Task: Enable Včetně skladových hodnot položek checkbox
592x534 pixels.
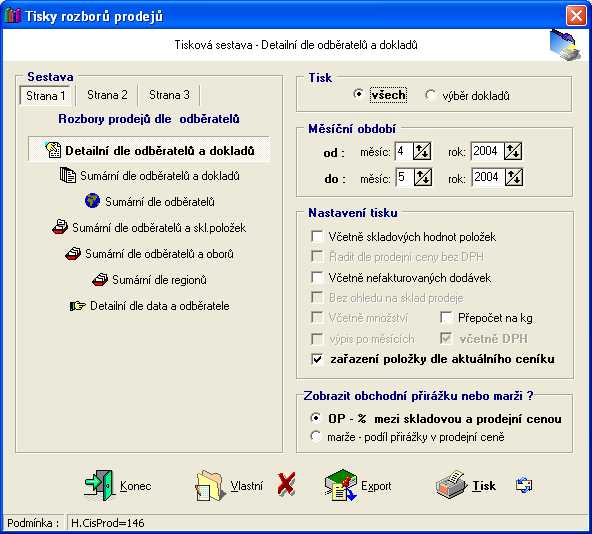Action: [317, 237]
